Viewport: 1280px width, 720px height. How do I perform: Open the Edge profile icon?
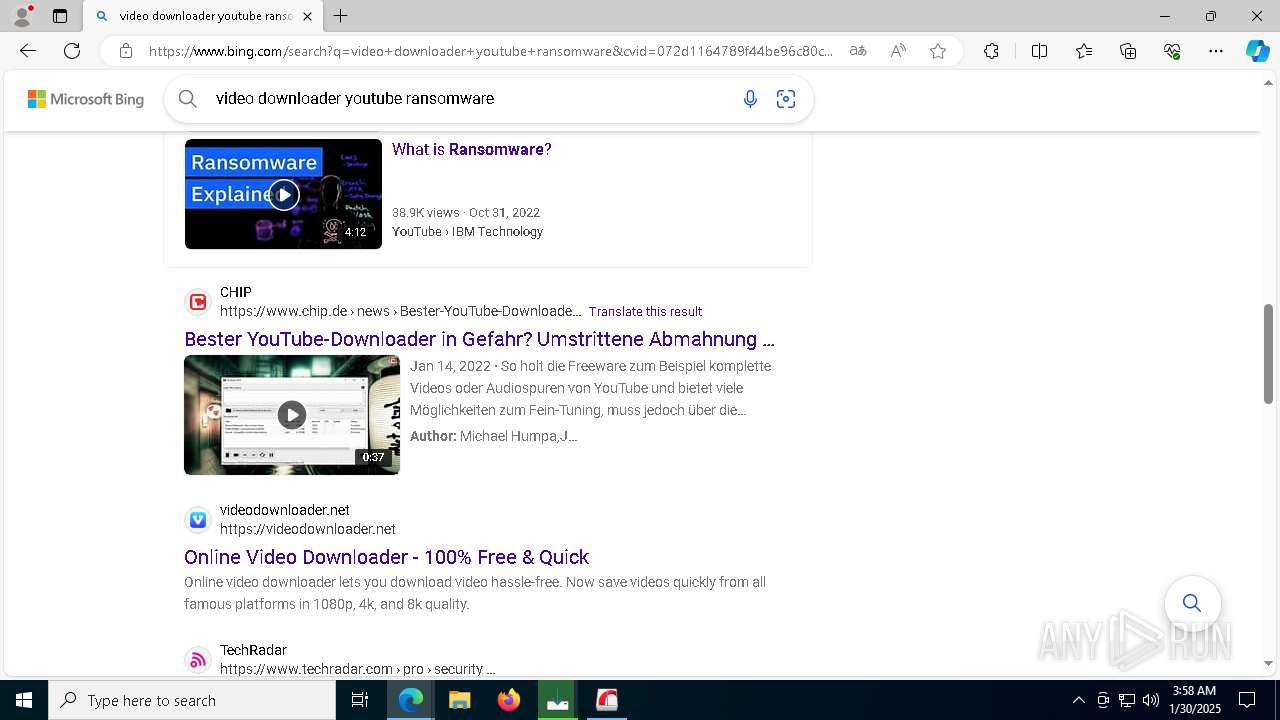[22, 16]
